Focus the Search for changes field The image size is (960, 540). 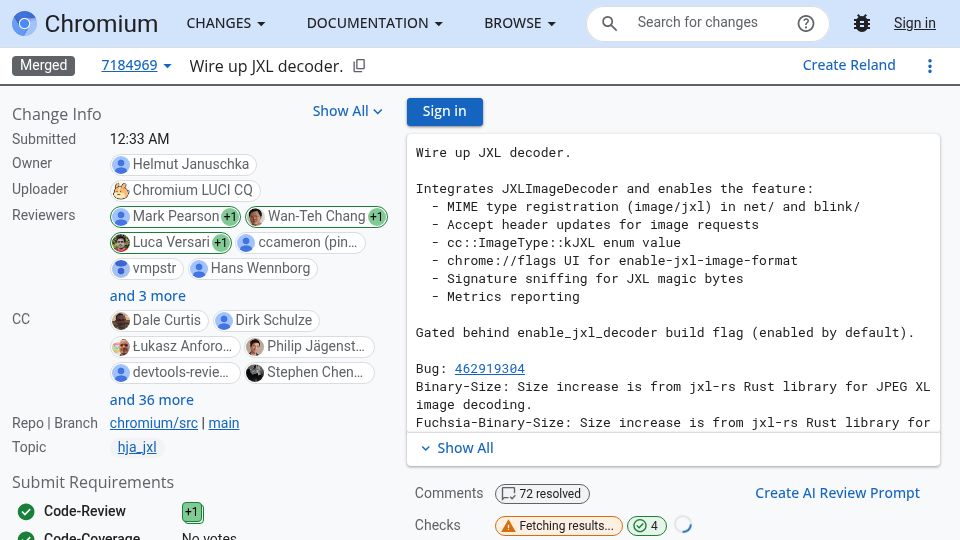pos(708,23)
